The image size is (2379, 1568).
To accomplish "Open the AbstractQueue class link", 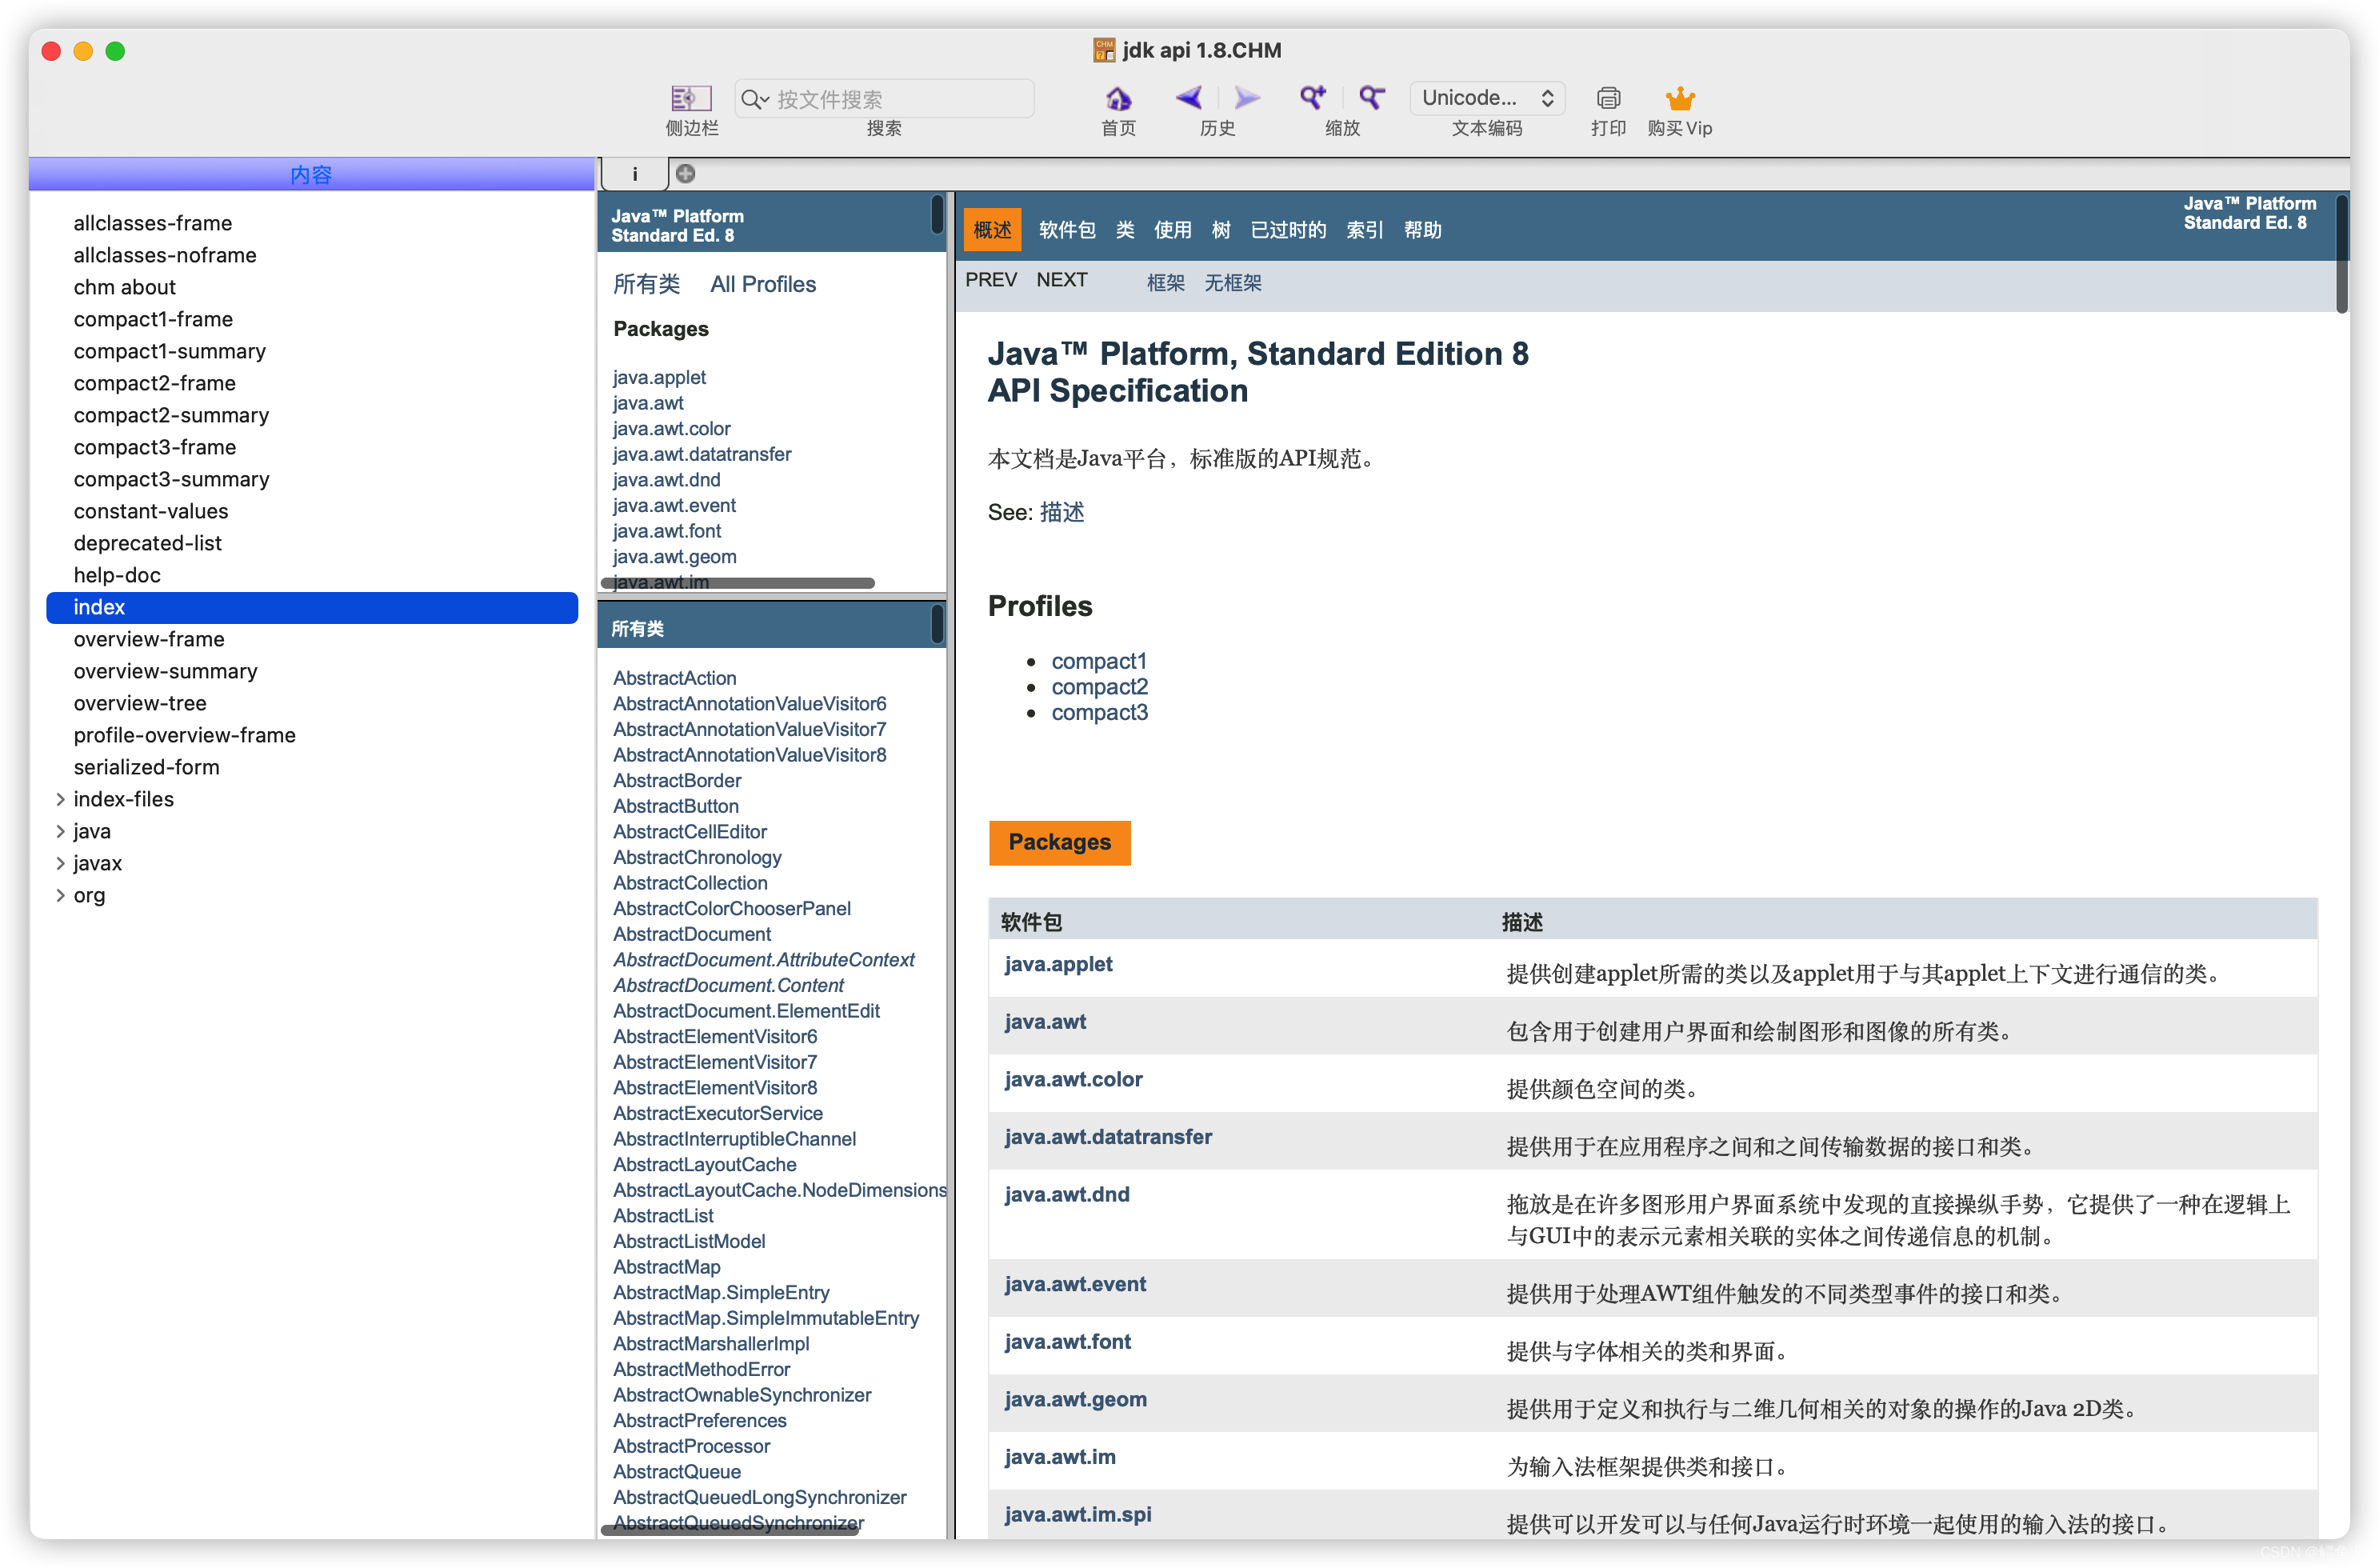I will point(677,1472).
